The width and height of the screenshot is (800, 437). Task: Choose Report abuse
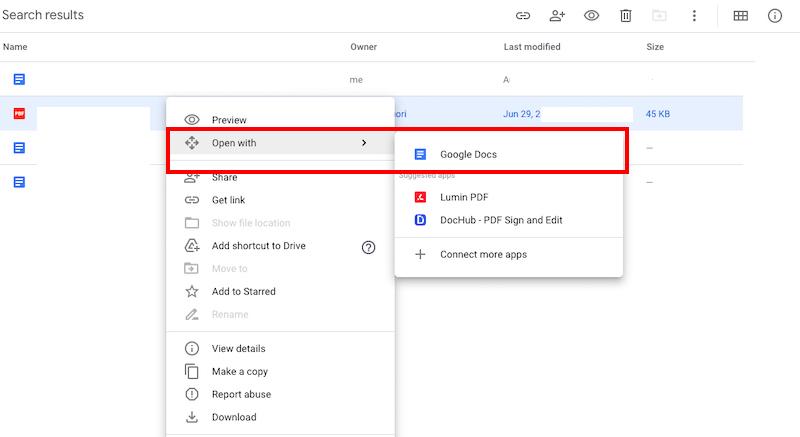click(281, 394)
